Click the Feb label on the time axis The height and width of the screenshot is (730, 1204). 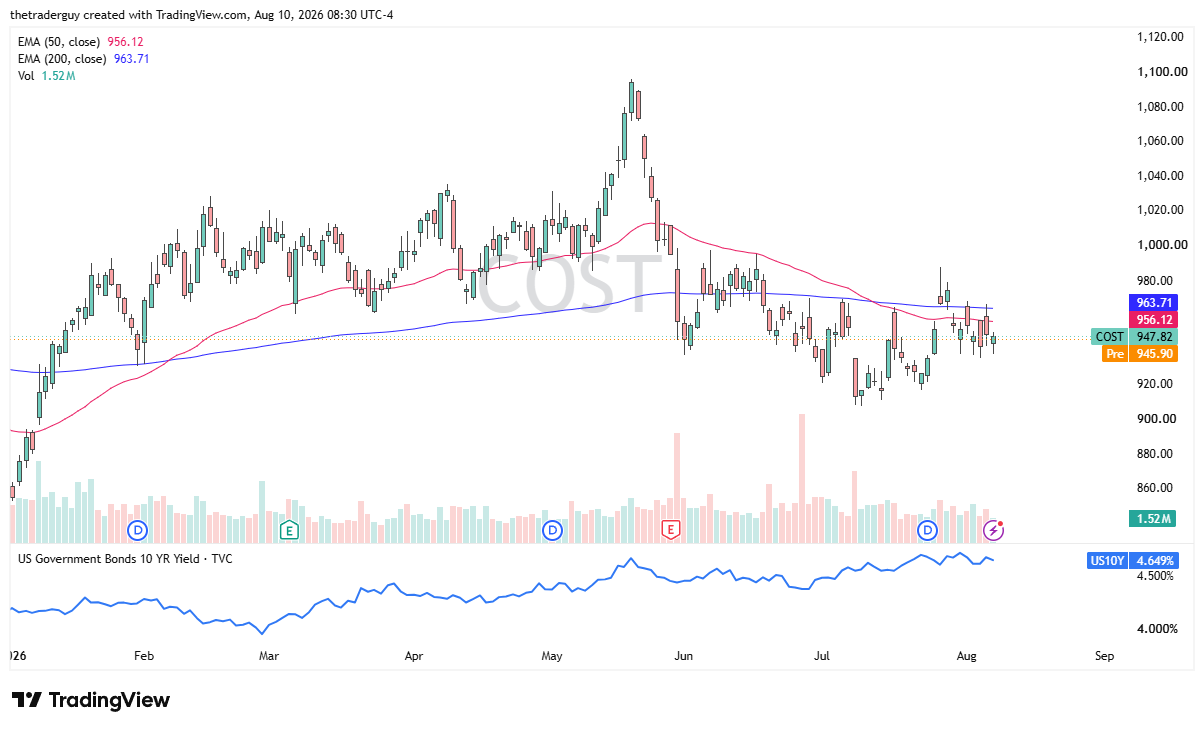(143, 657)
